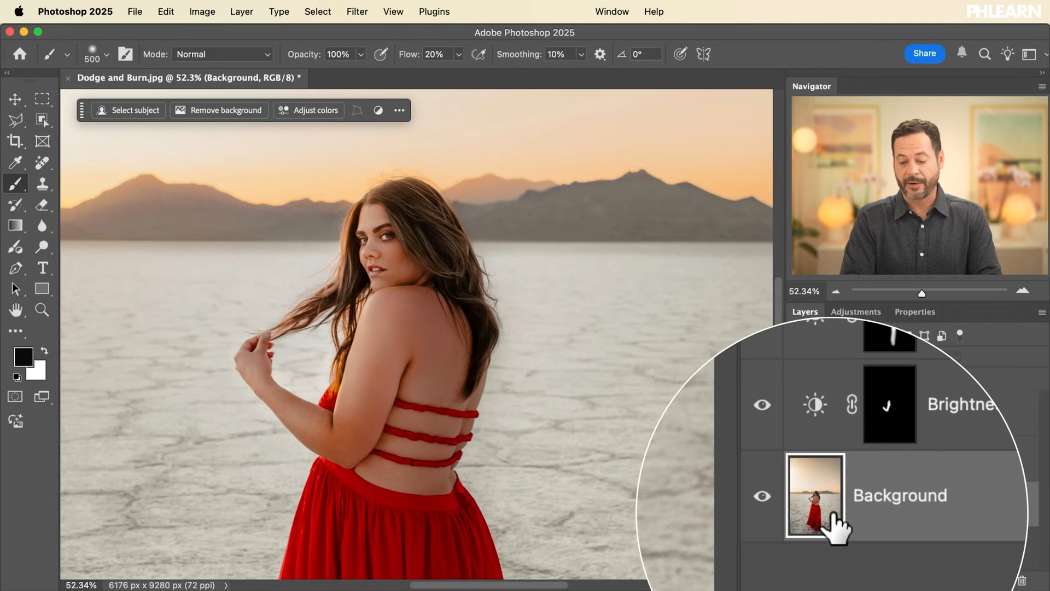
Task: Hide the Brightness adjustment layer eye
Action: click(x=762, y=405)
